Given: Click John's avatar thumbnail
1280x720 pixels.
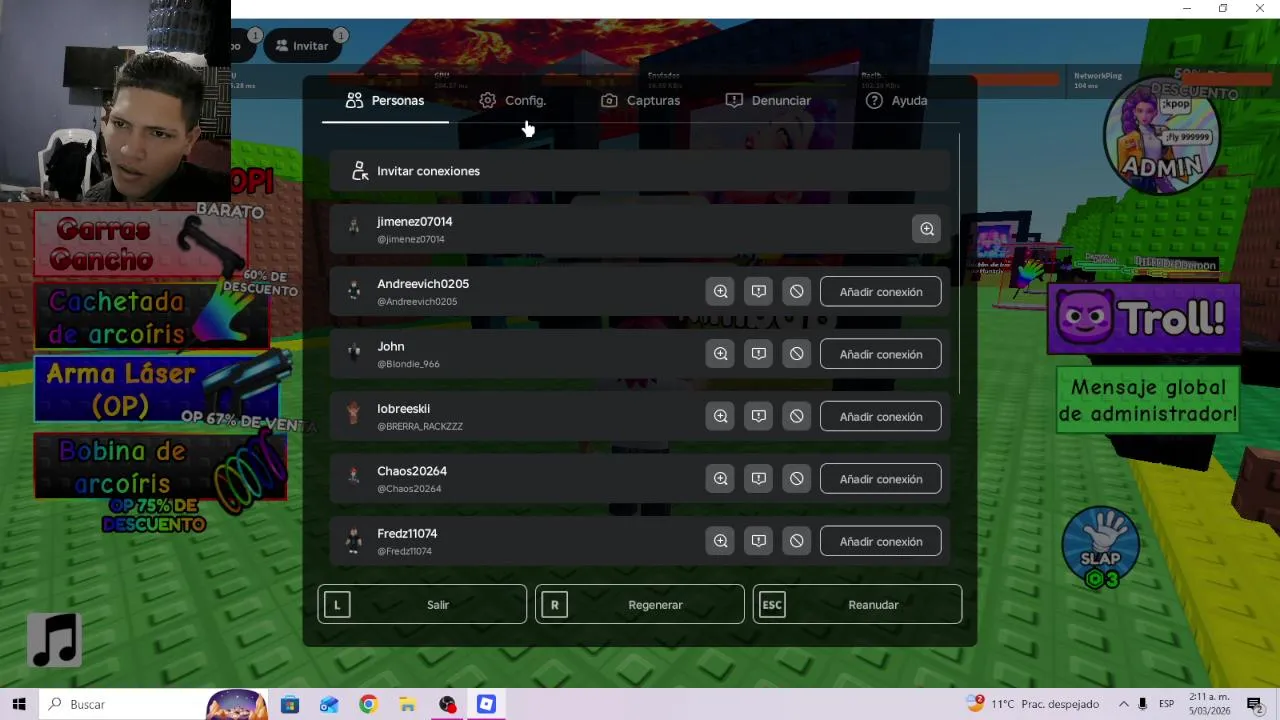Looking at the screenshot, I should click(353, 353).
